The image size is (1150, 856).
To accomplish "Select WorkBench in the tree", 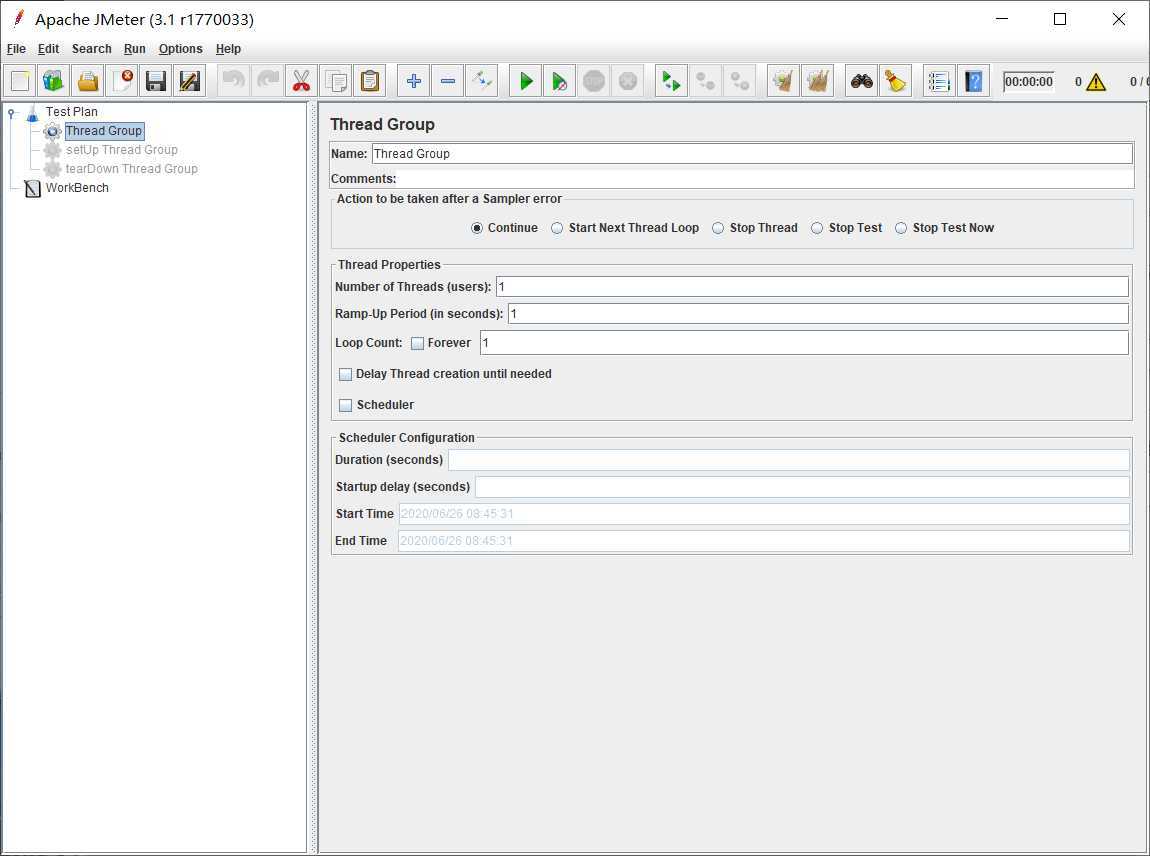I will [76, 188].
